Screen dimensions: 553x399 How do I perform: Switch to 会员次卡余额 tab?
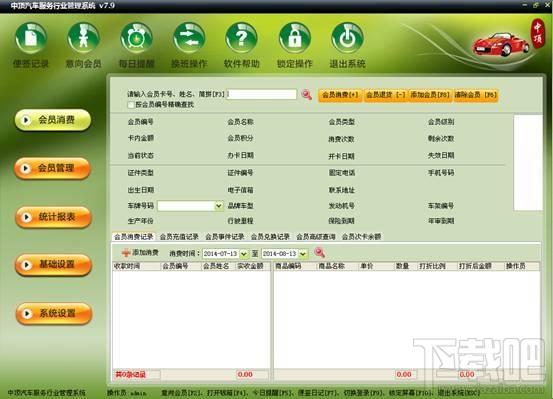361,237
